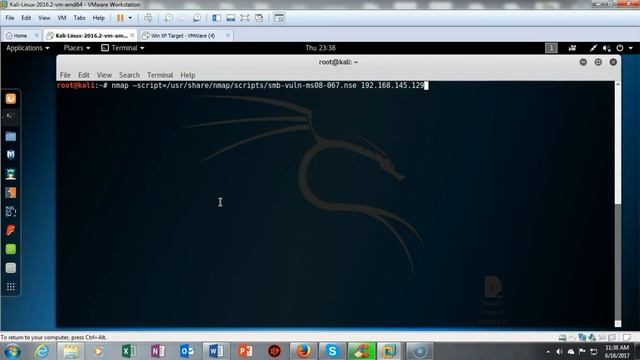Select the Terminal icon in Kali dock

click(x=11, y=117)
